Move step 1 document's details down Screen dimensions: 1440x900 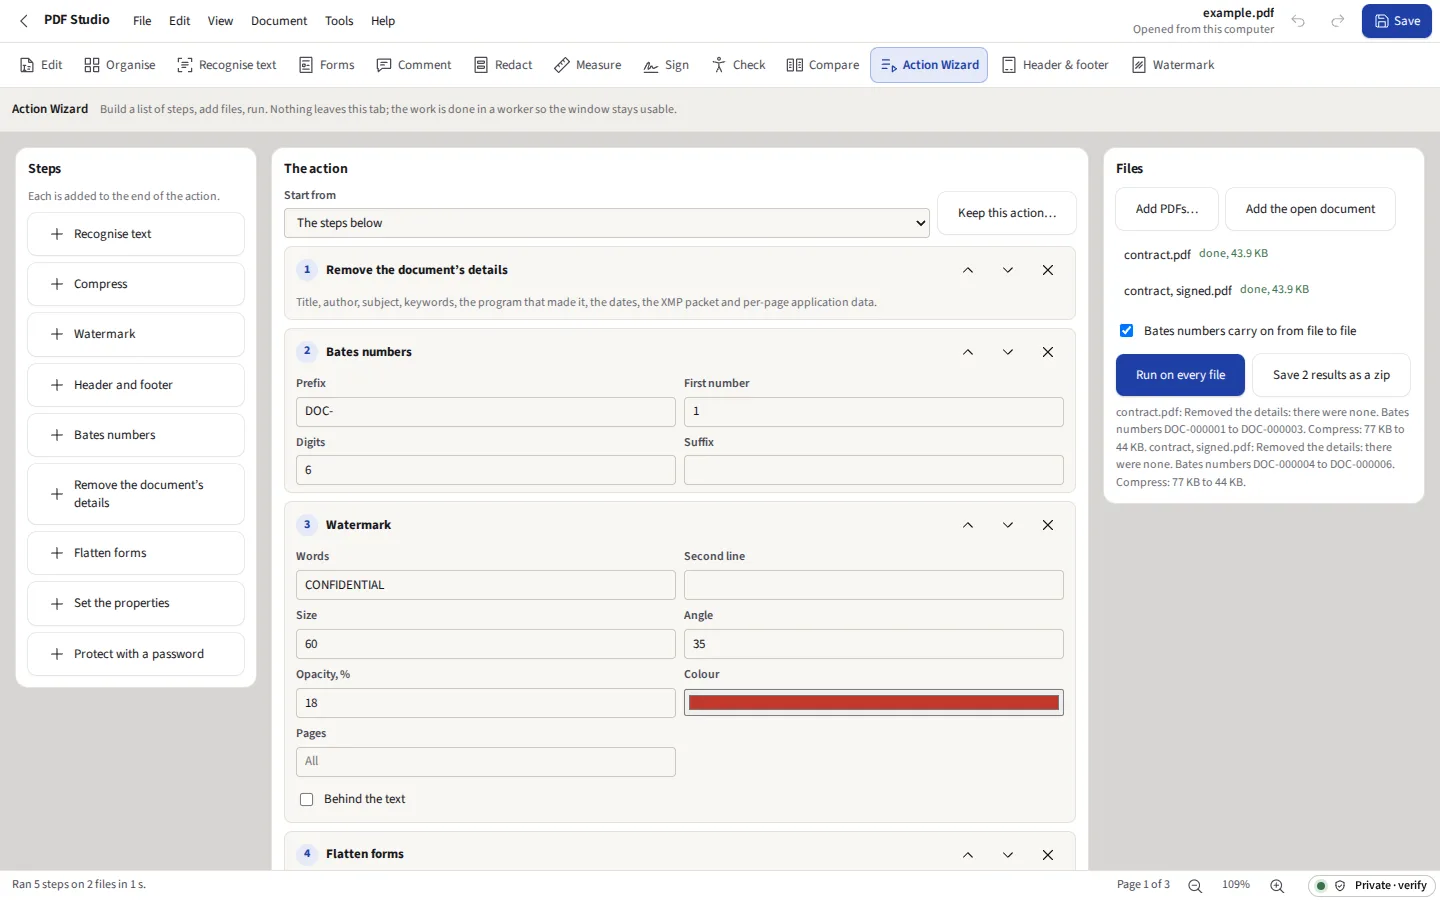(1008, 270)
